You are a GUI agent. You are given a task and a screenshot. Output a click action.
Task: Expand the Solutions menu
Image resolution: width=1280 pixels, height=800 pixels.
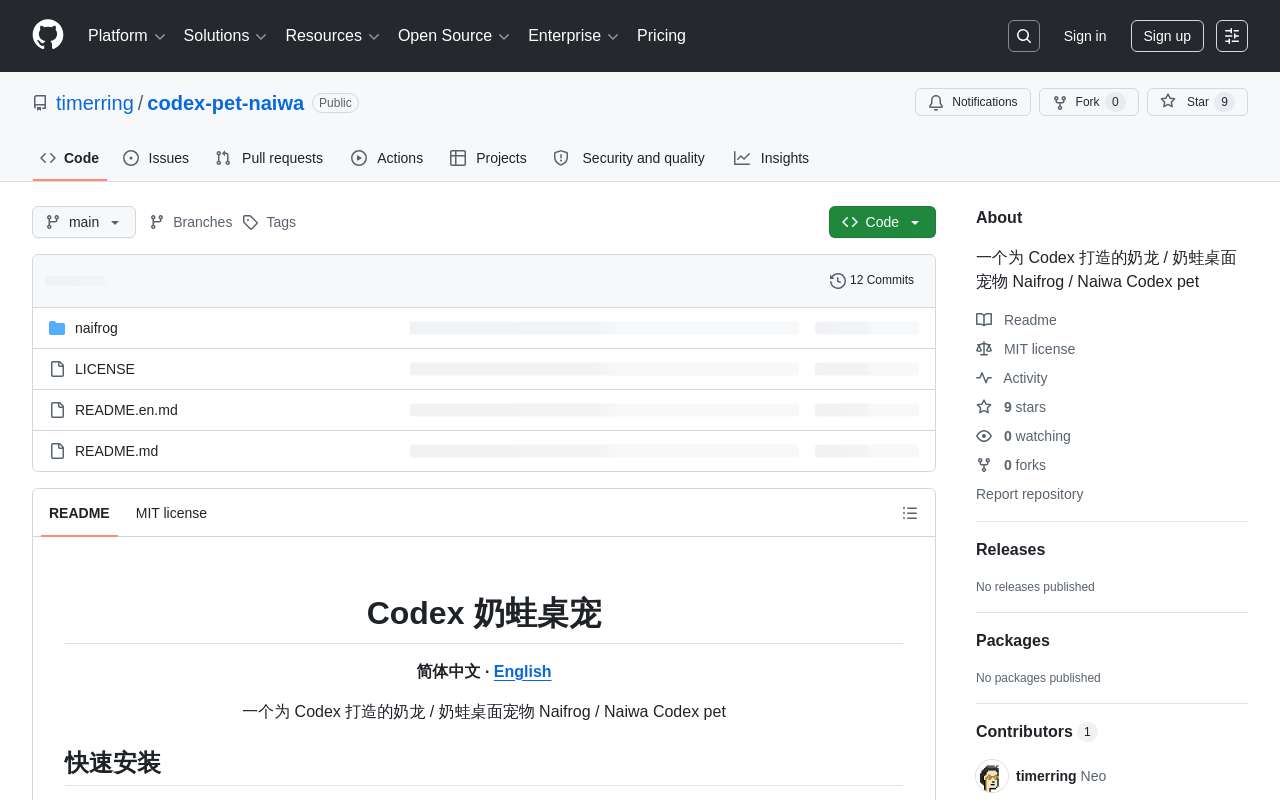(225, 36)
